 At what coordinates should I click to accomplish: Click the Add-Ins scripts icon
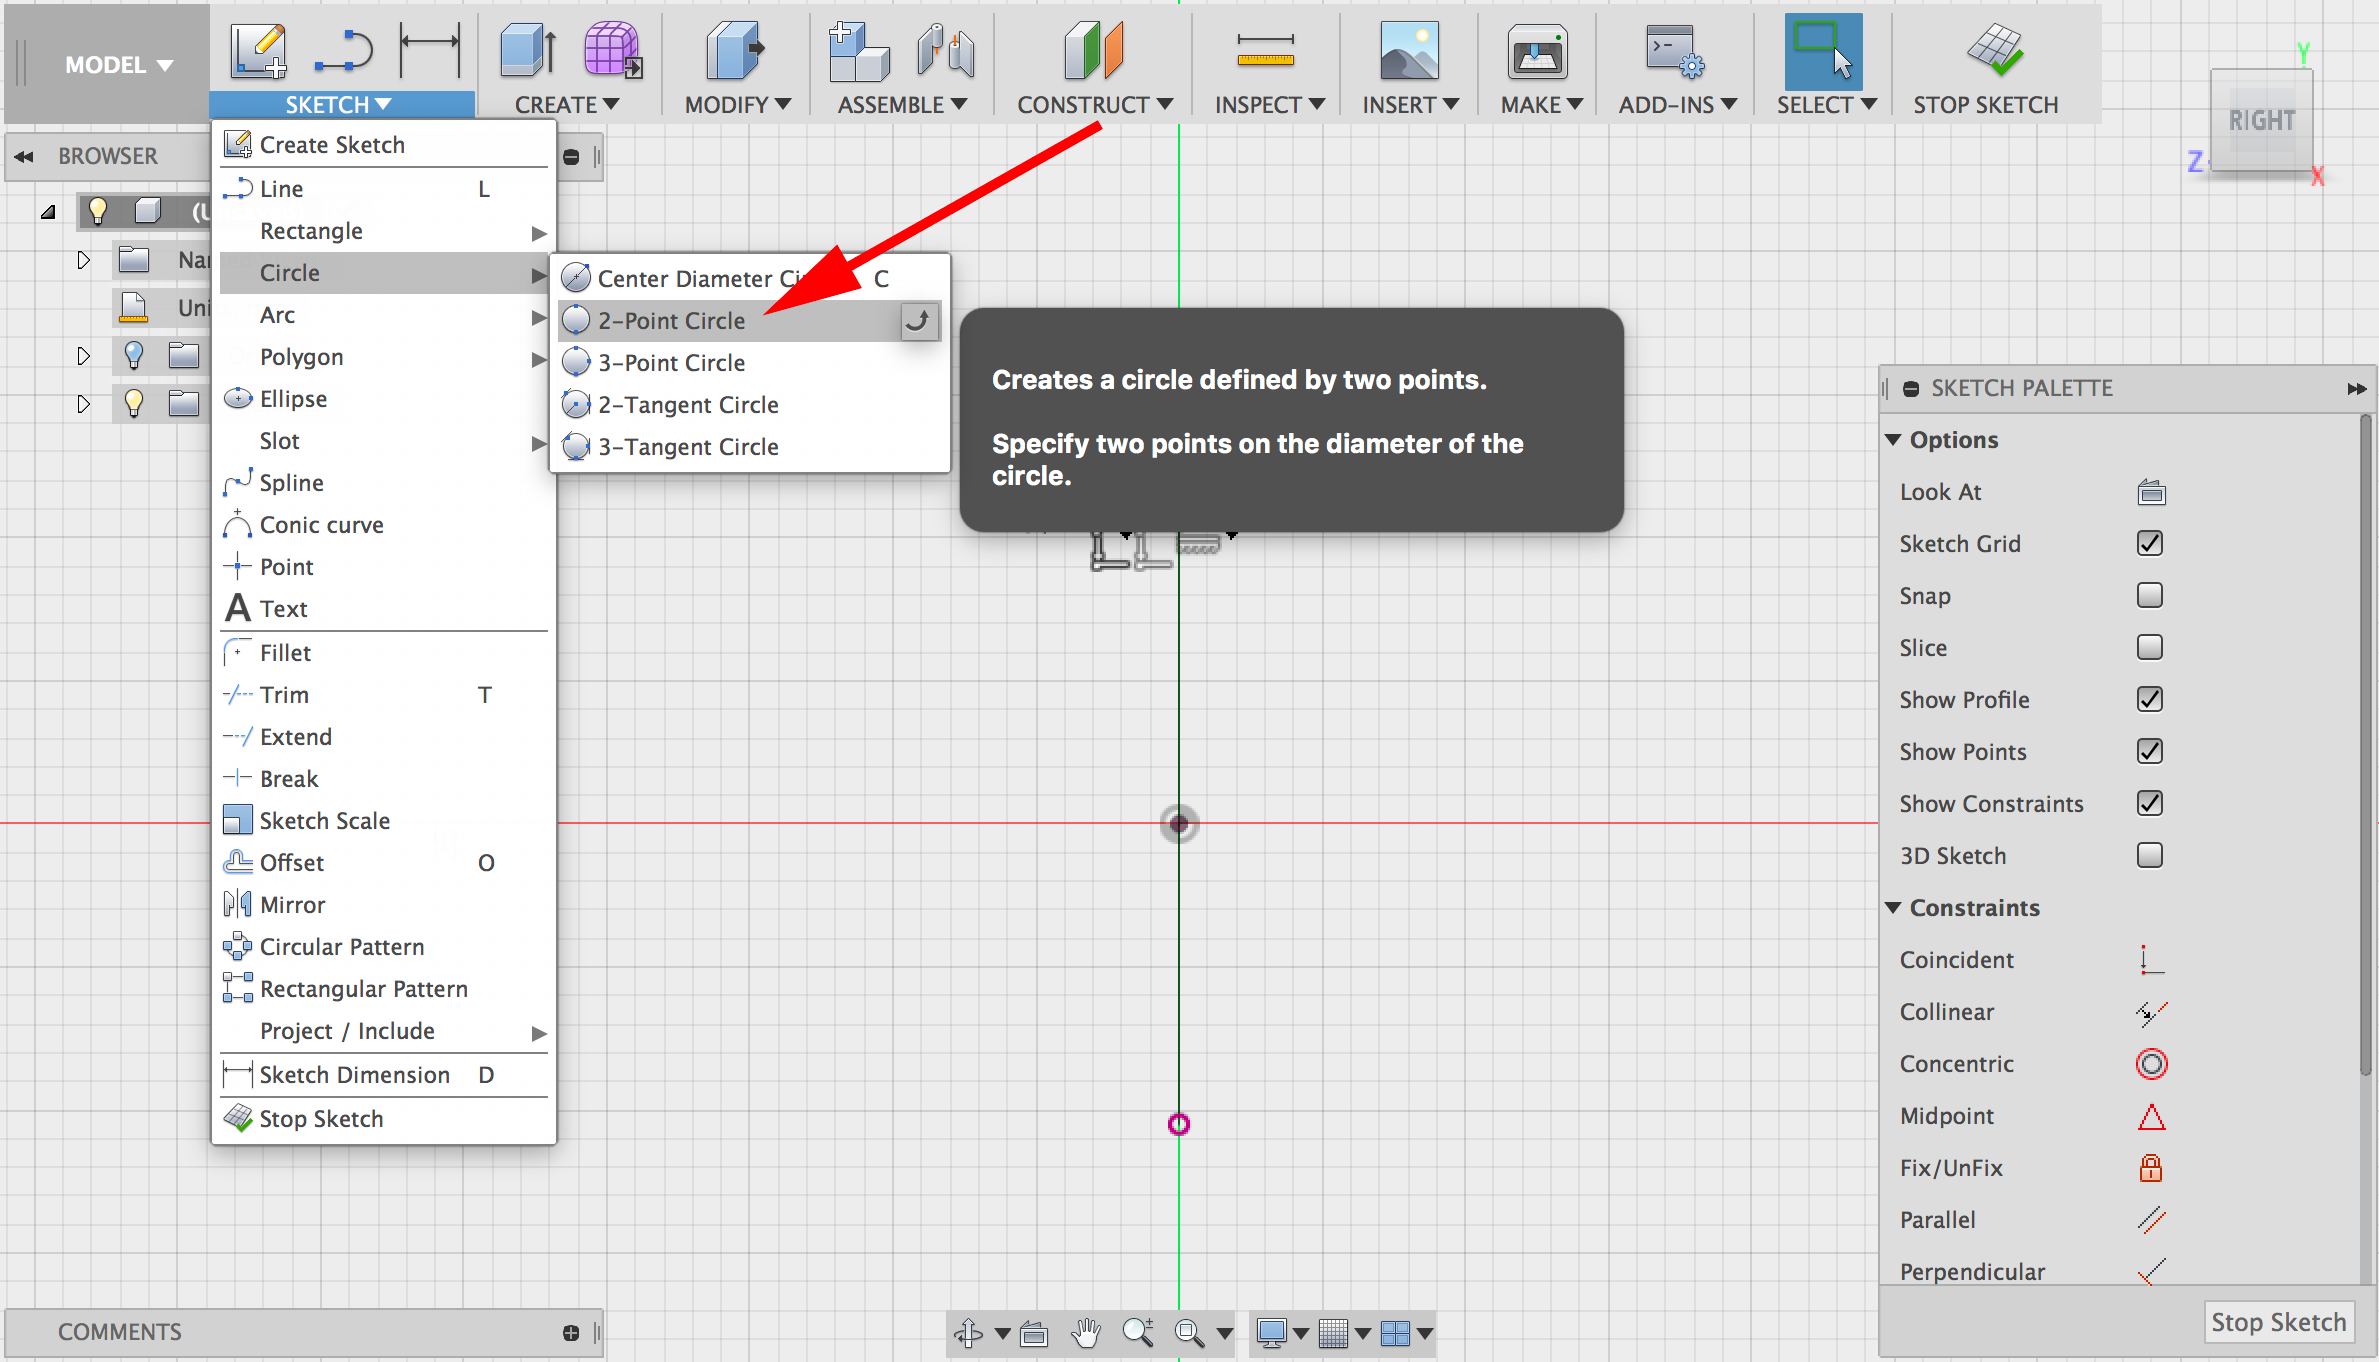(1675, 51)
